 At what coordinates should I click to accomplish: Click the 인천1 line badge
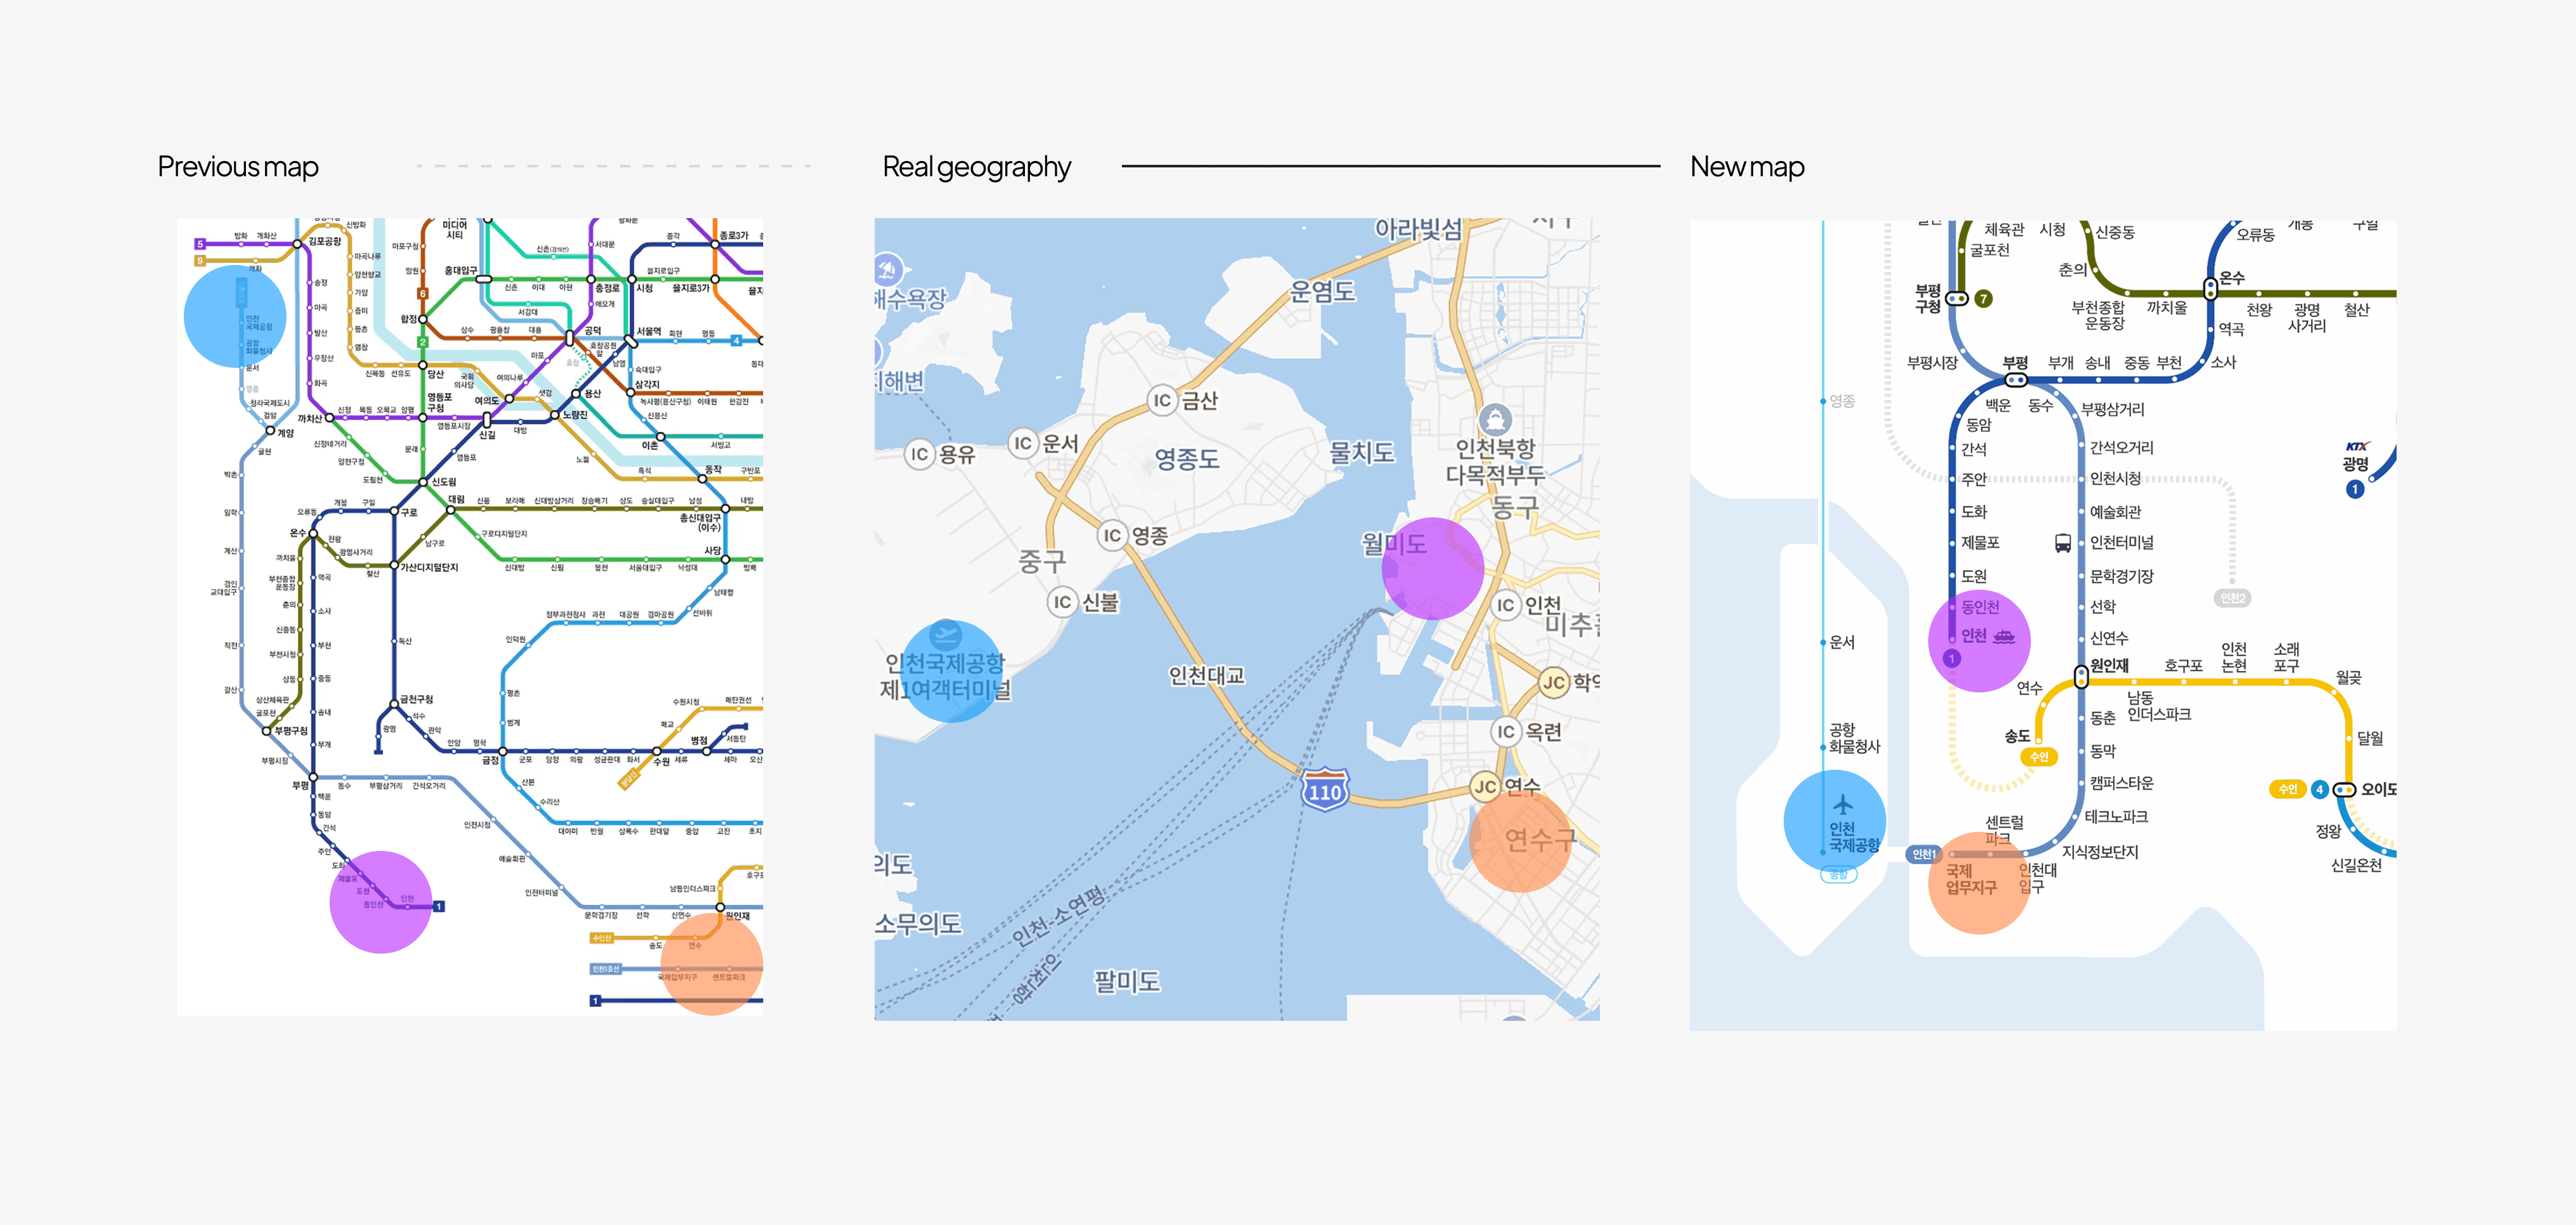[1923, 854]
